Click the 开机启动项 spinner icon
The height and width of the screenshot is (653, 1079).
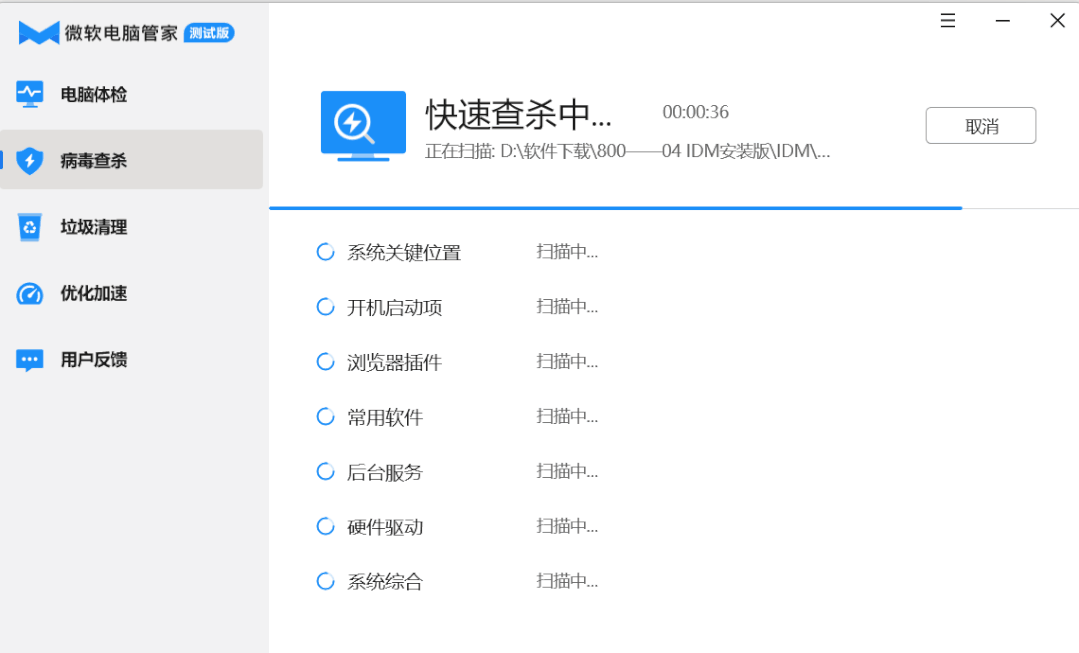(325, 307)
